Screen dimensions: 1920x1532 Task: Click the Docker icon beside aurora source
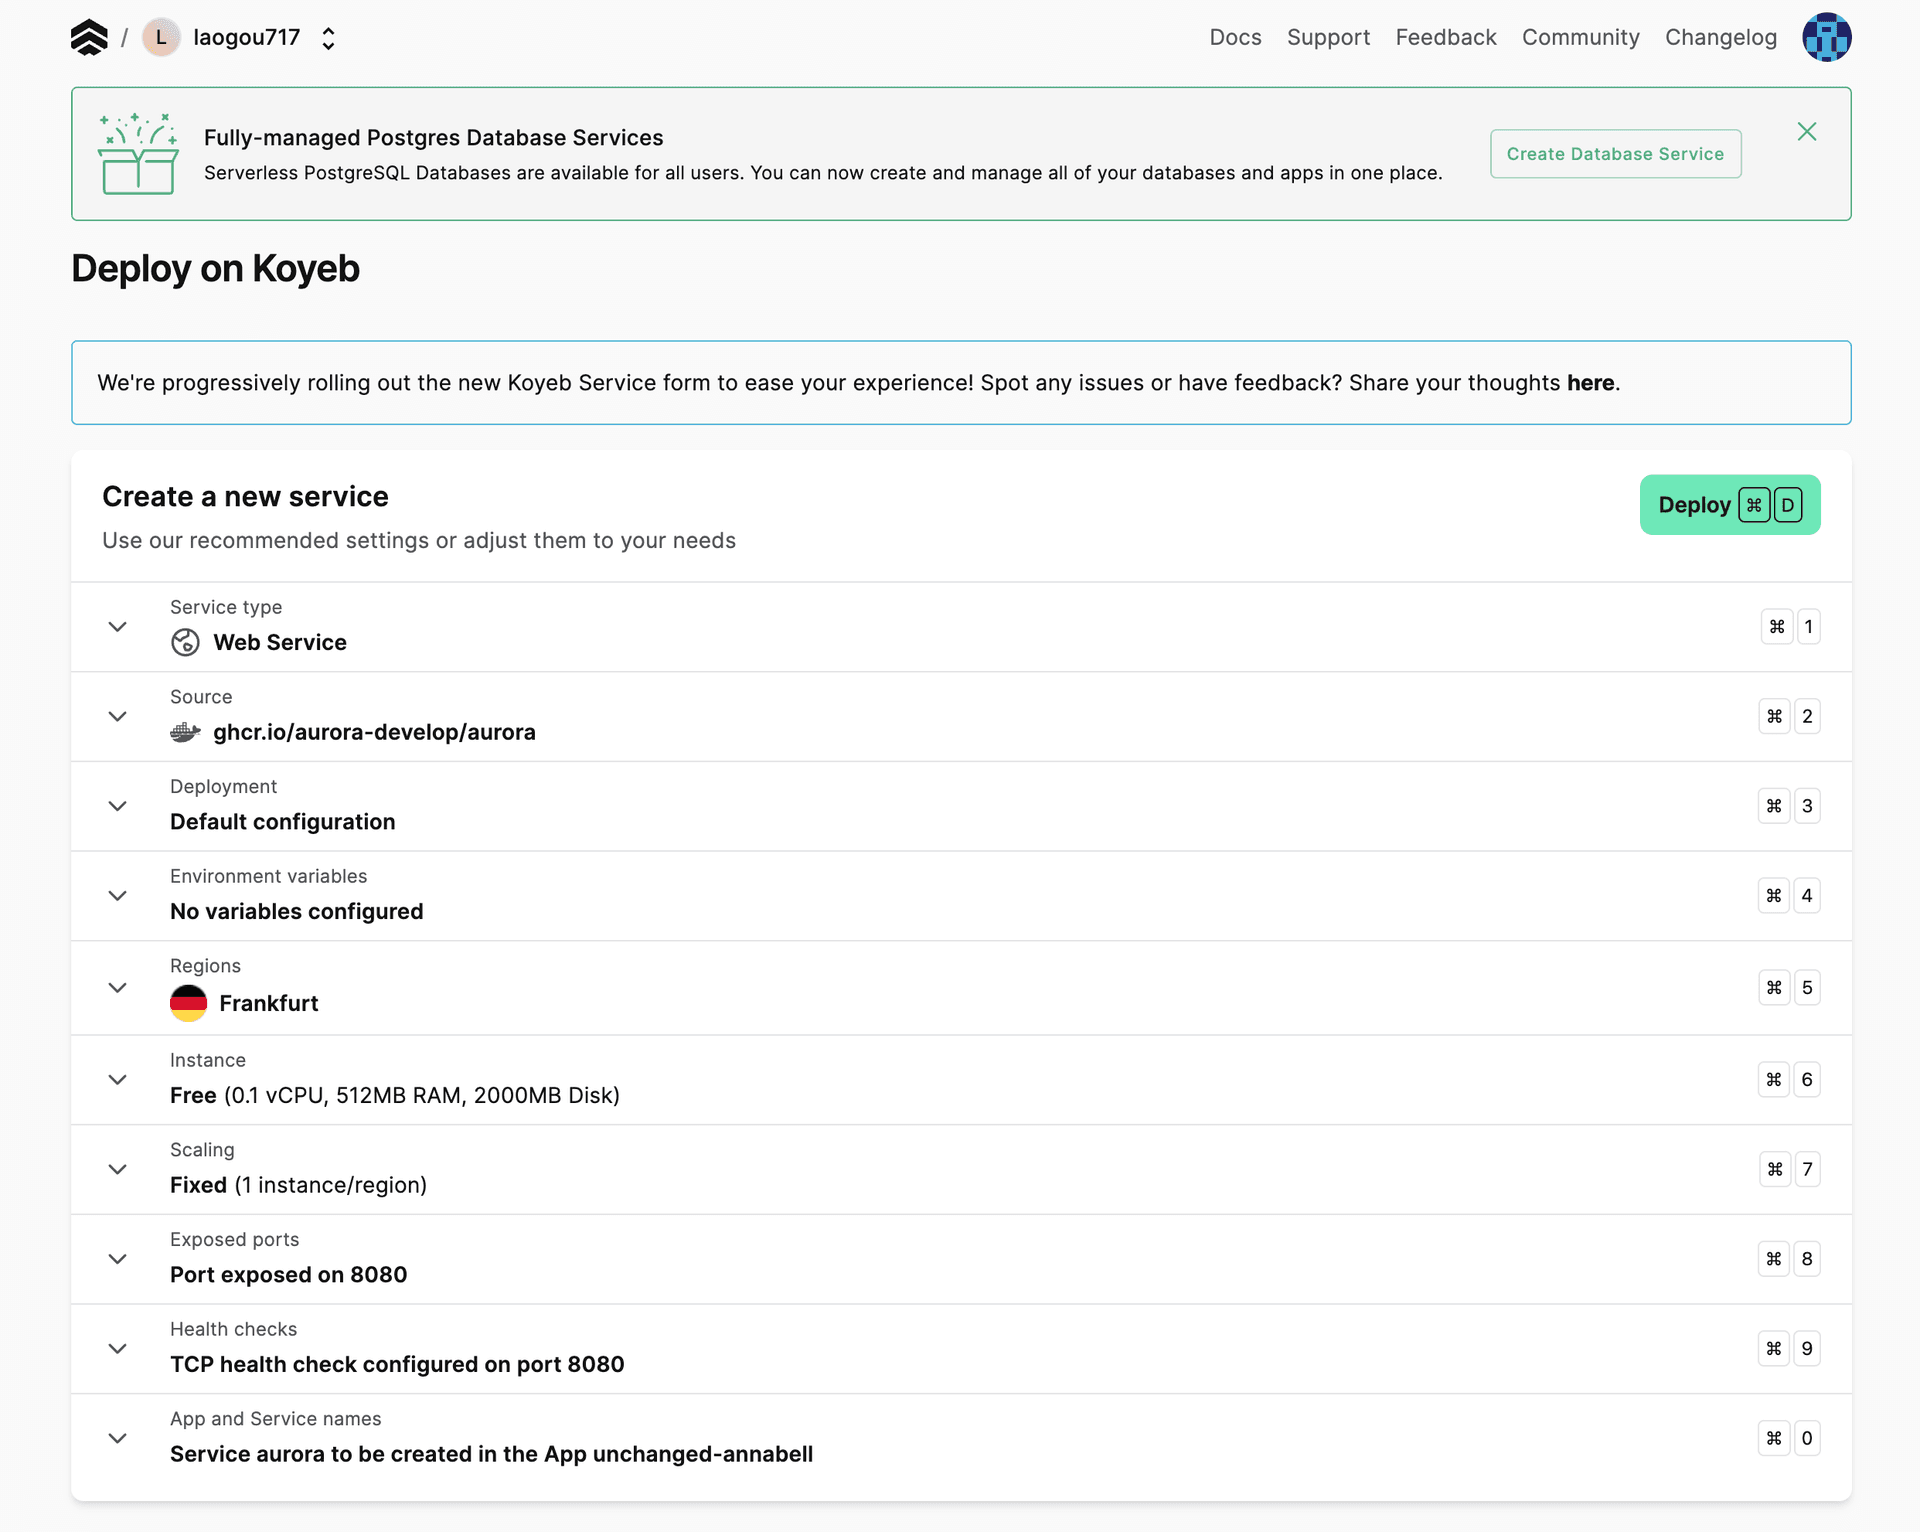[185, 732]
